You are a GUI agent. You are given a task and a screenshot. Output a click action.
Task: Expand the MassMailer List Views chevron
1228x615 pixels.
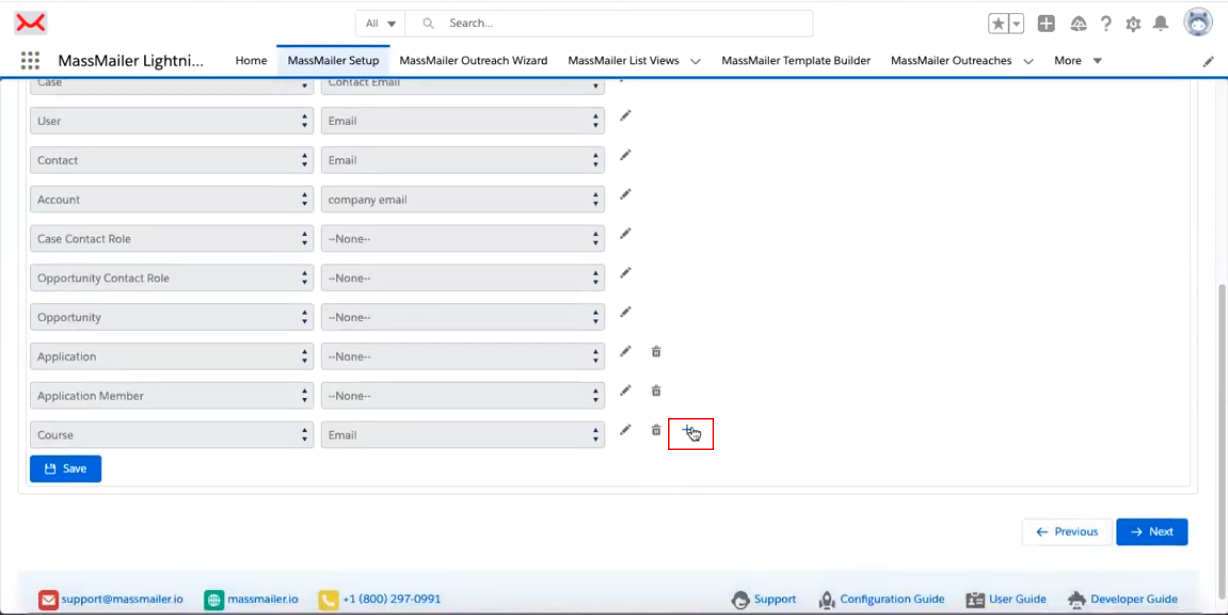(x=696, y=61)
